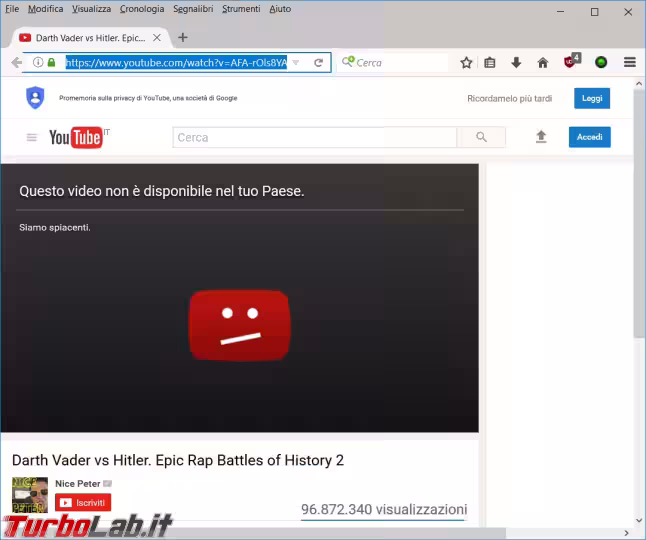Click the green circle extension icon
Screen dimensions: 646x540
click(x=601, y=63)
